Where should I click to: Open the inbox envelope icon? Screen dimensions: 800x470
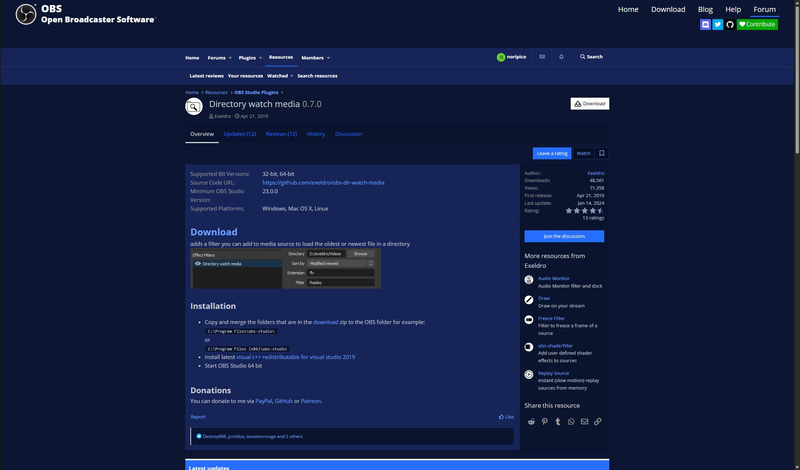coord(542,57)
